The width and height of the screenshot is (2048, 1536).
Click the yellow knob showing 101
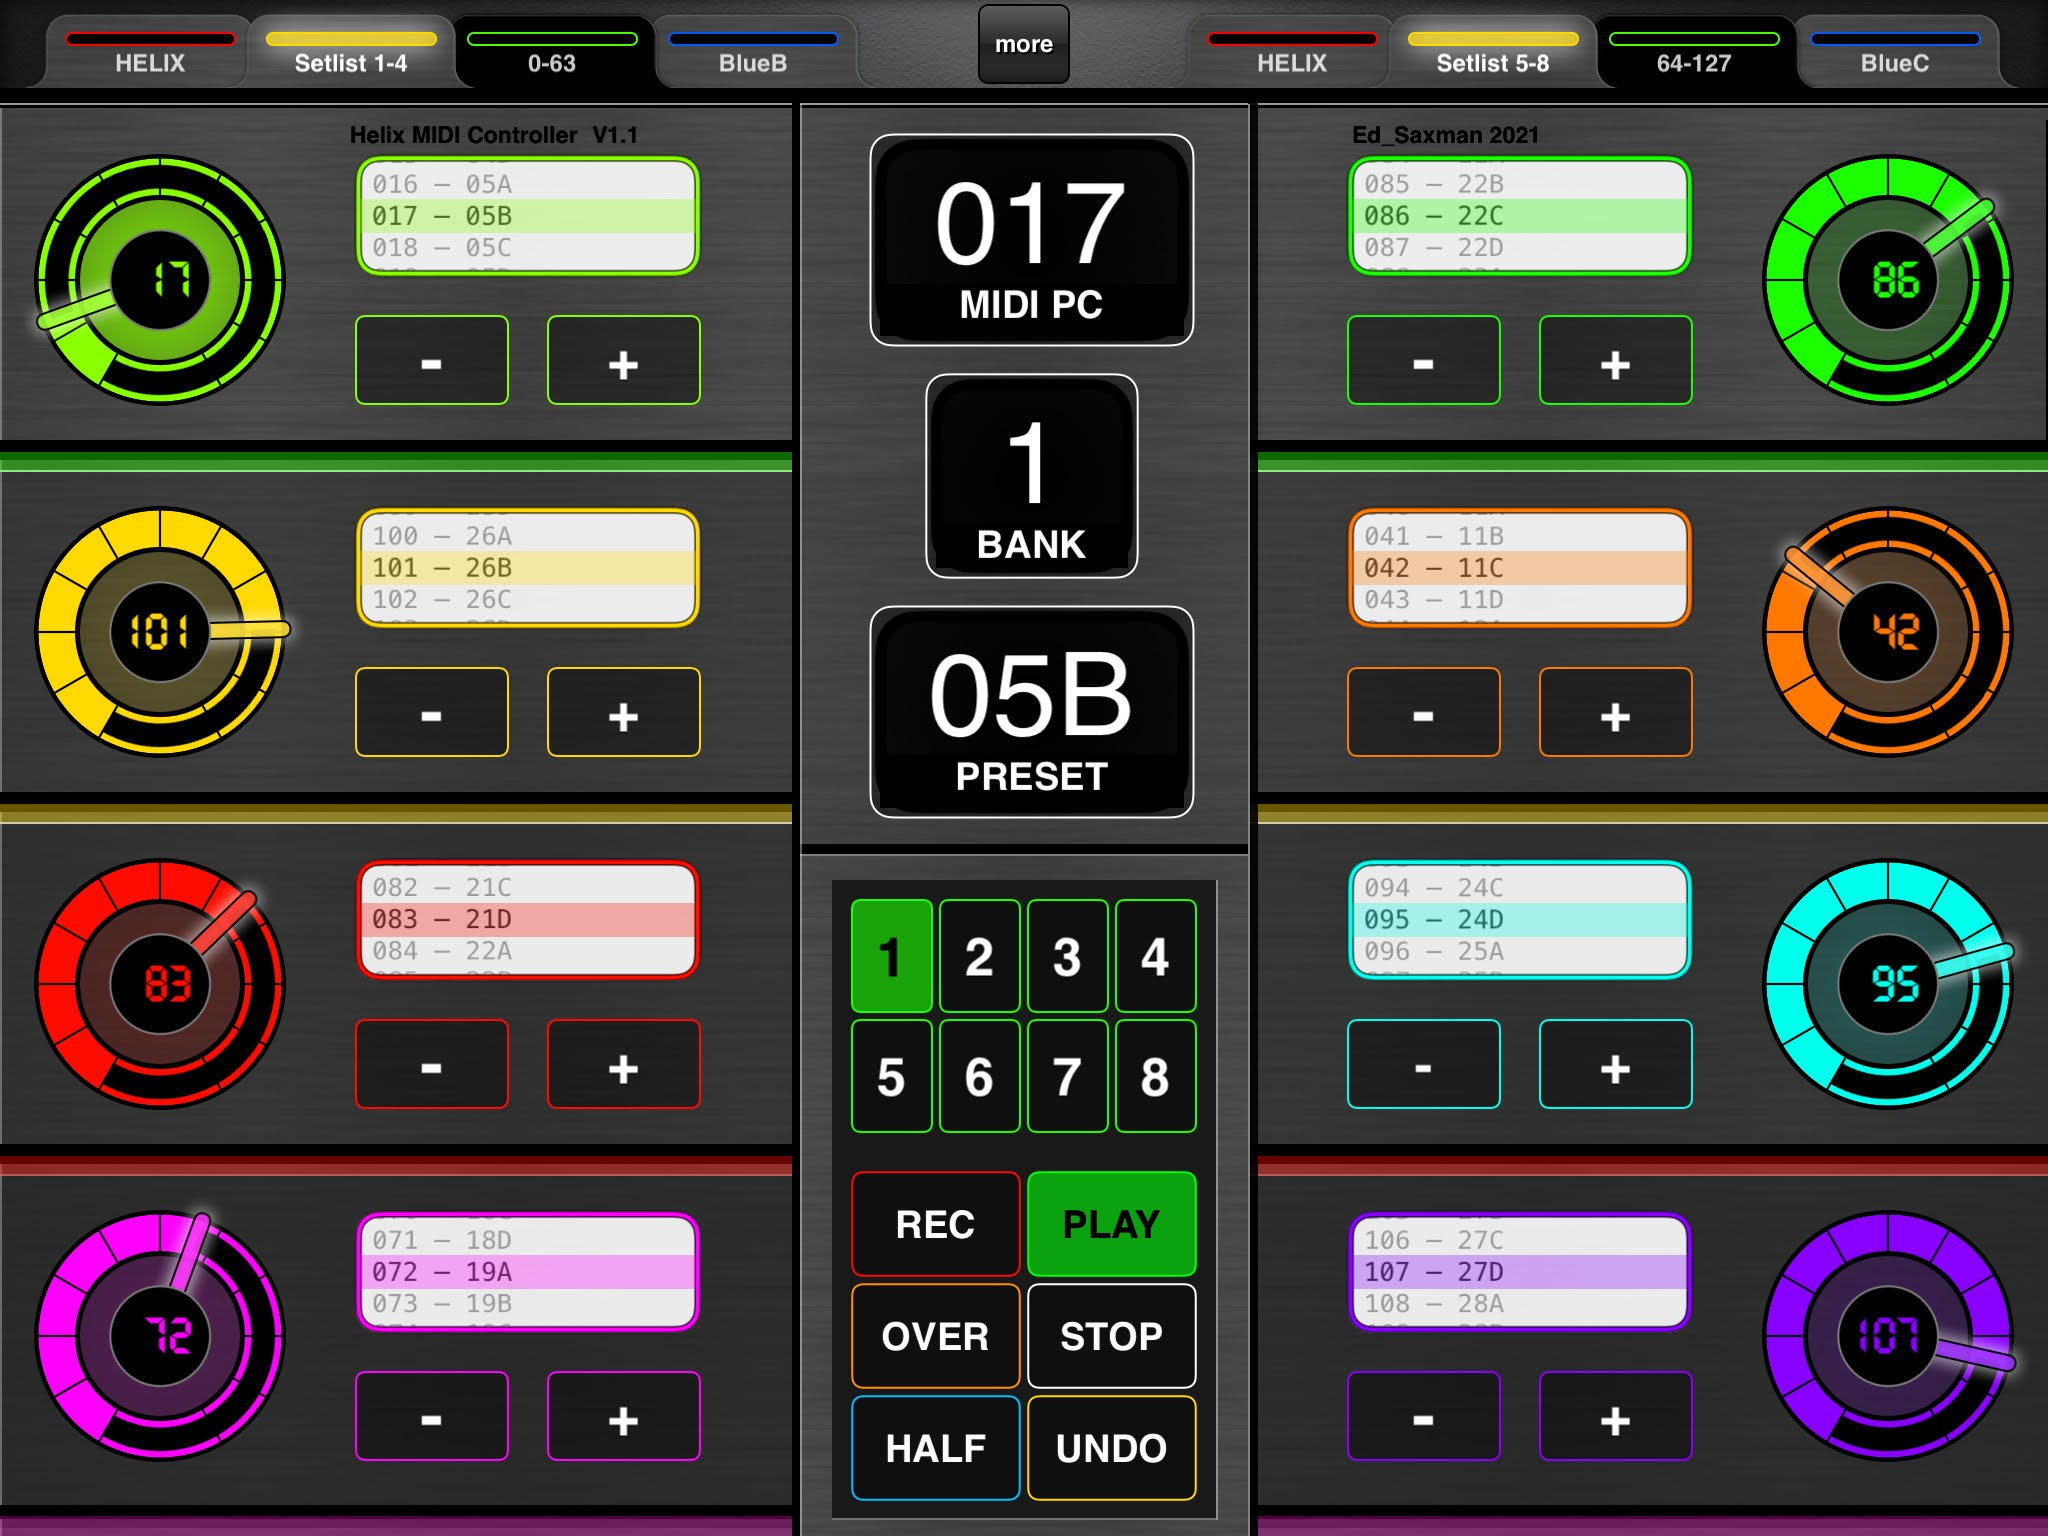tap(160, 632)
